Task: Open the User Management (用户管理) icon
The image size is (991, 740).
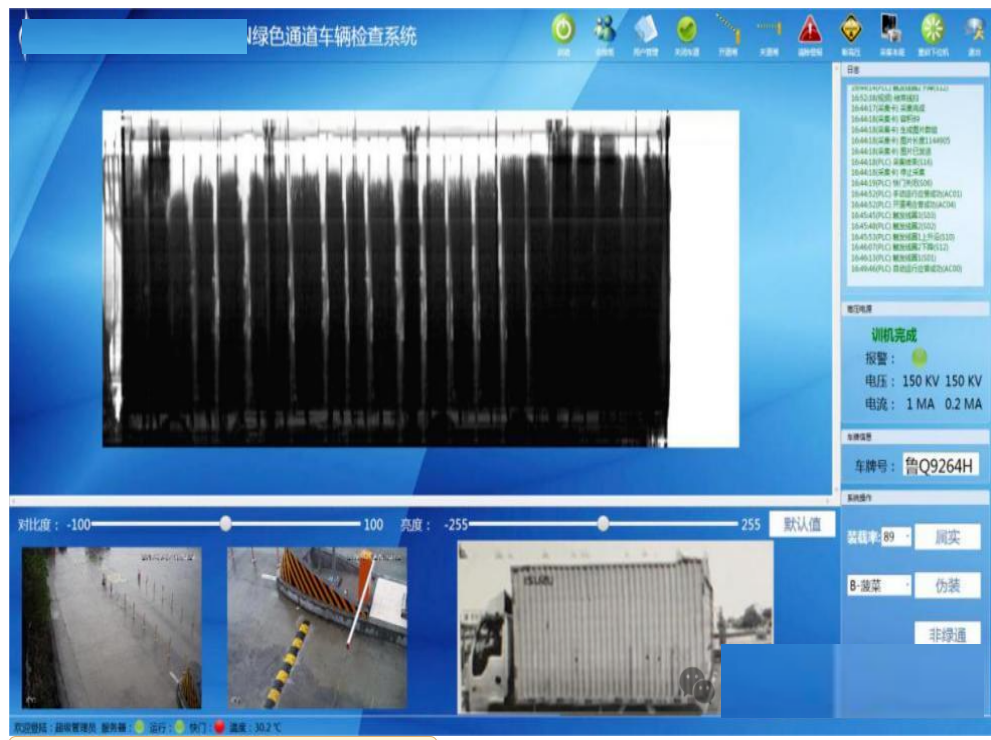Action: click(645, 30)
